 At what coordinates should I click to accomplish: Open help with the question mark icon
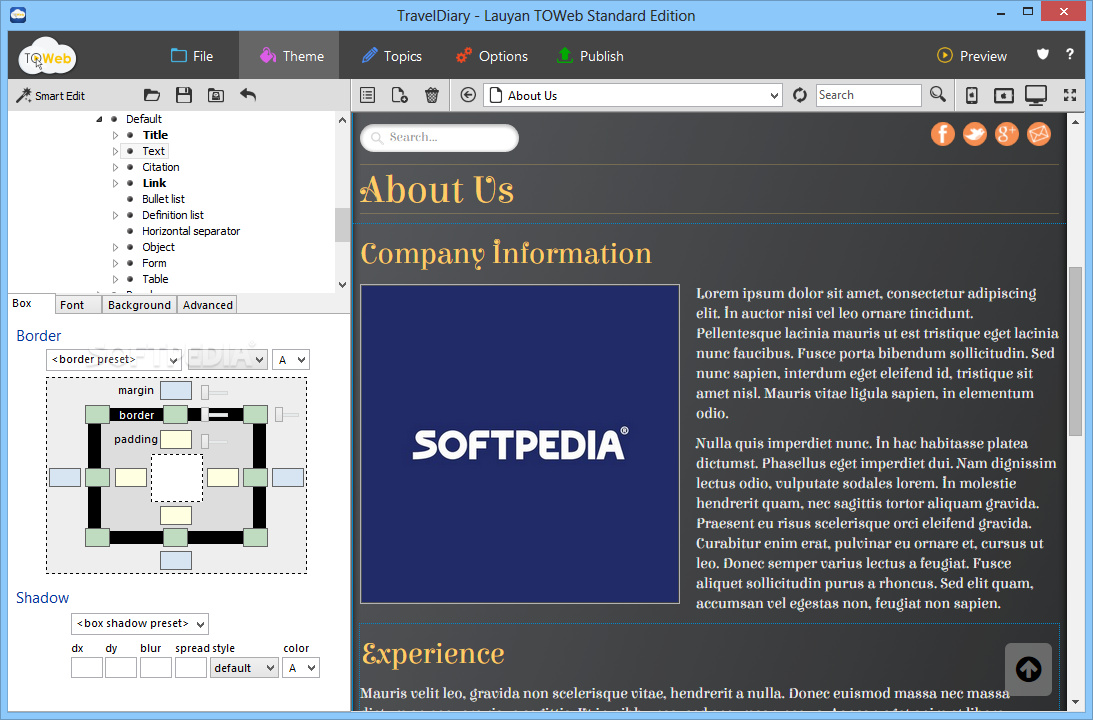(x=1070, y=54)
